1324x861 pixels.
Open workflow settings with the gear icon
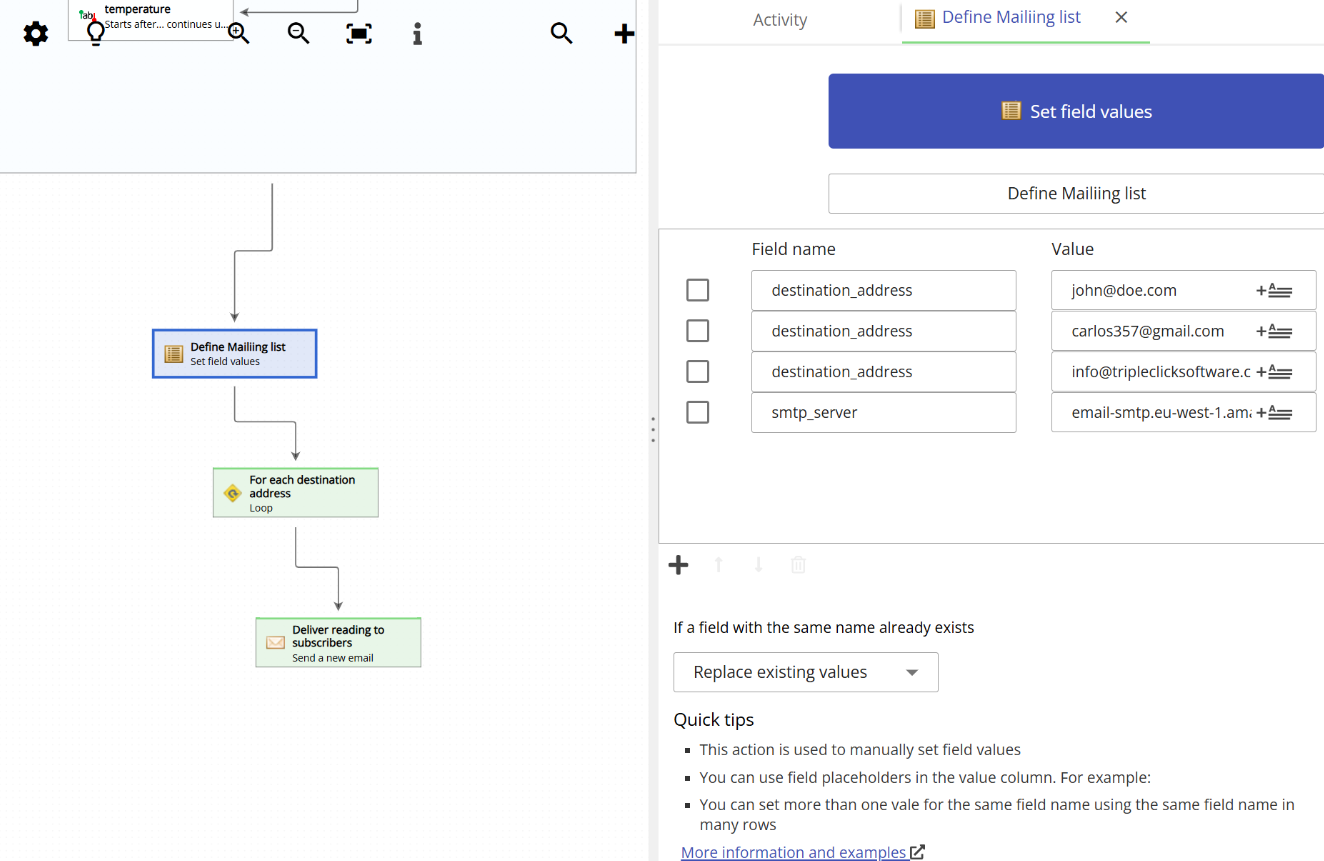click(x=35, y=33)
